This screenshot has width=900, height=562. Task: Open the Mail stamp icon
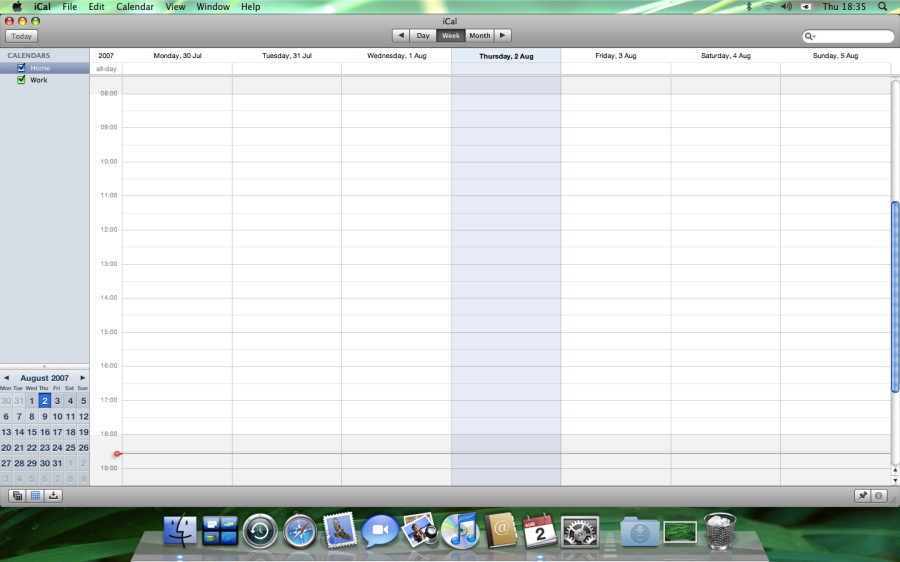pyautogui.click(x=340, y=530)
